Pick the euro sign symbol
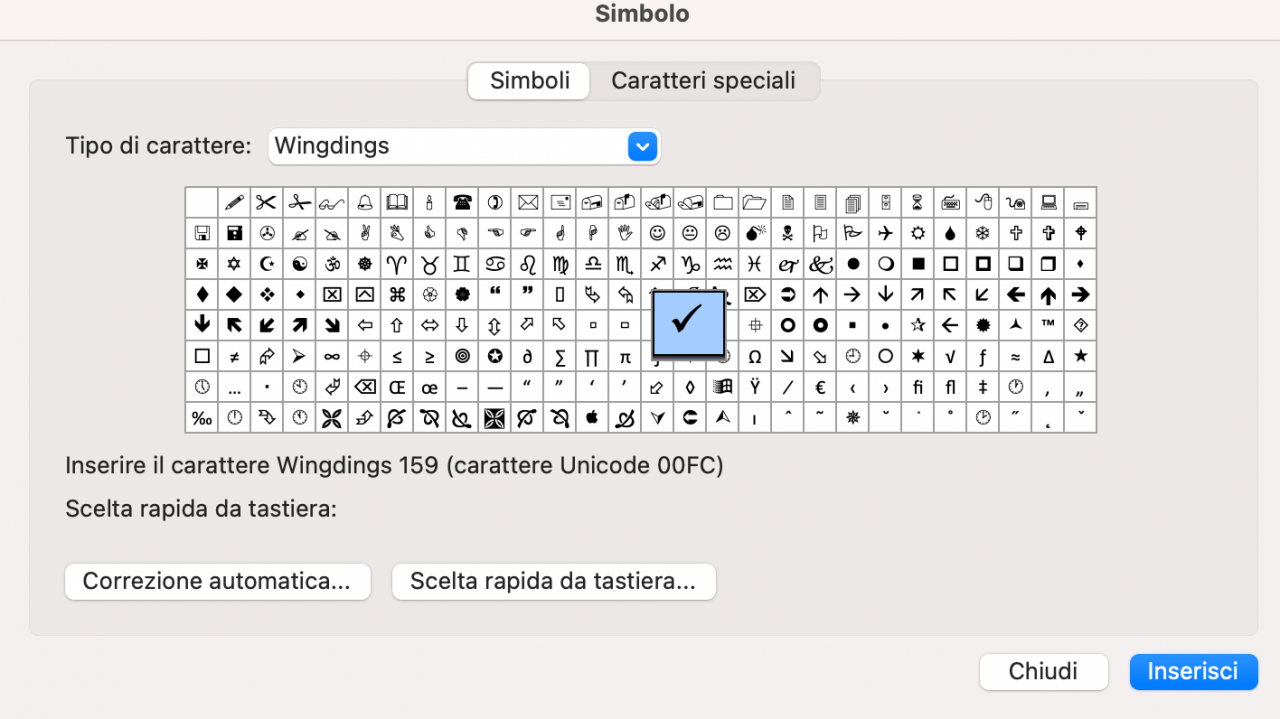The width and height of the screenshot is (1280, 719). click(x=820, y=387)
